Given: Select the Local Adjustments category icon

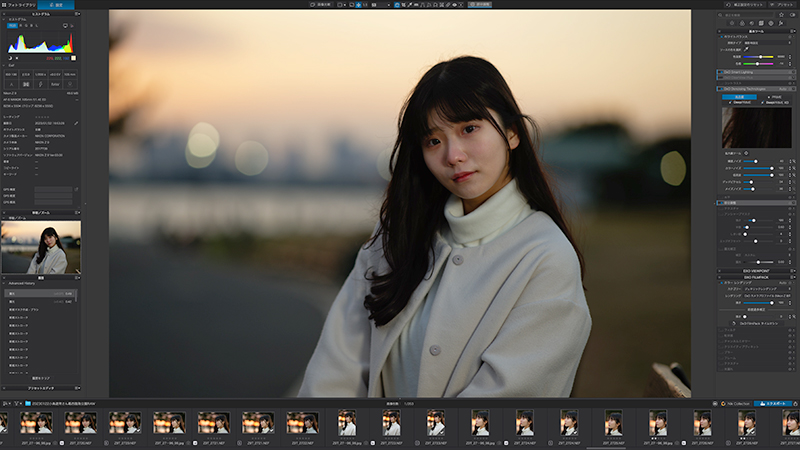Looking at the screenshot, I should (771, 23).
